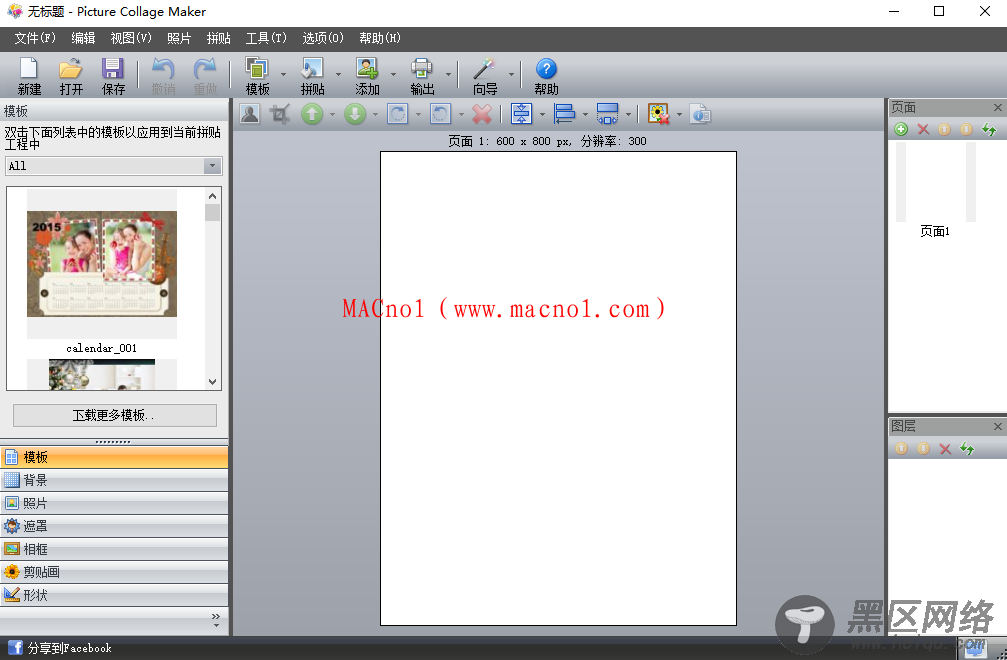Click the center-align vertically icon
This screenshot has height=660, width=1007.
(x=521, y=114)
